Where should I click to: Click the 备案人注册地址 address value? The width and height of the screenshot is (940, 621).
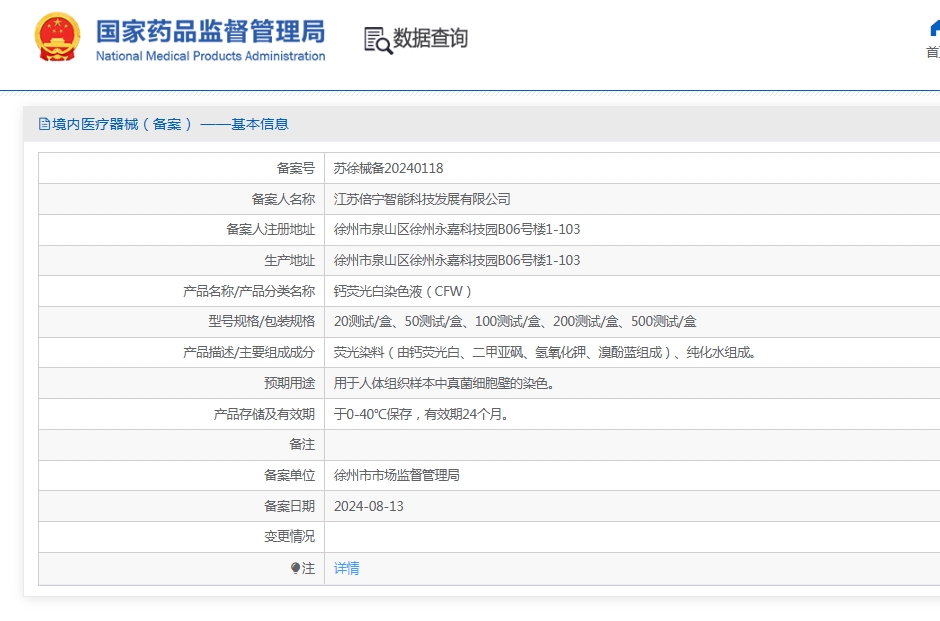coord(457,230)
